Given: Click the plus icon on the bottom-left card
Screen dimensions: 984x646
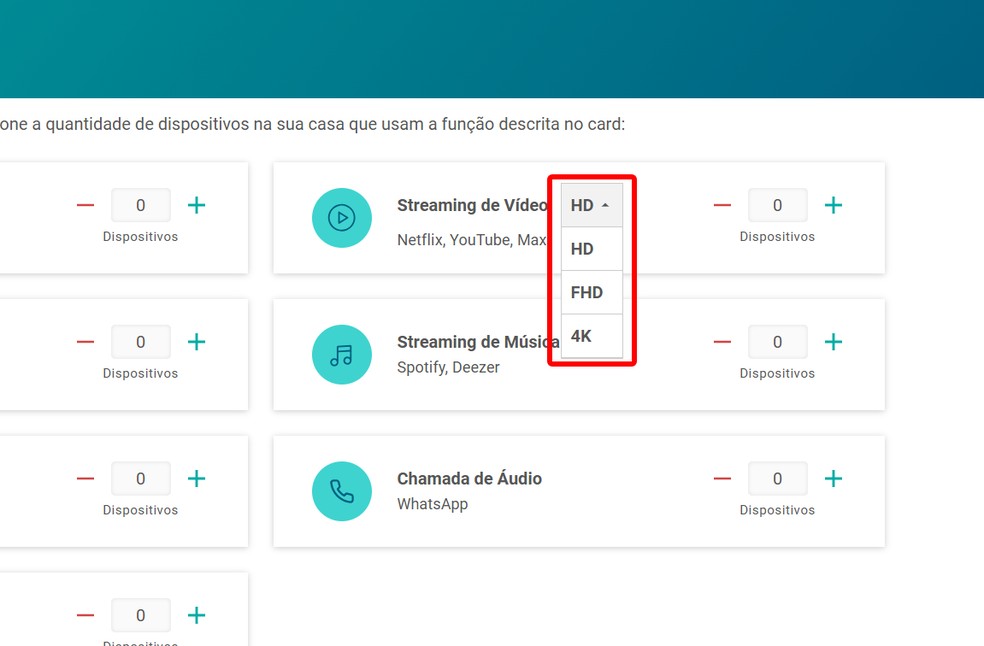Looking at the screenshot, I should coord(196,615).
